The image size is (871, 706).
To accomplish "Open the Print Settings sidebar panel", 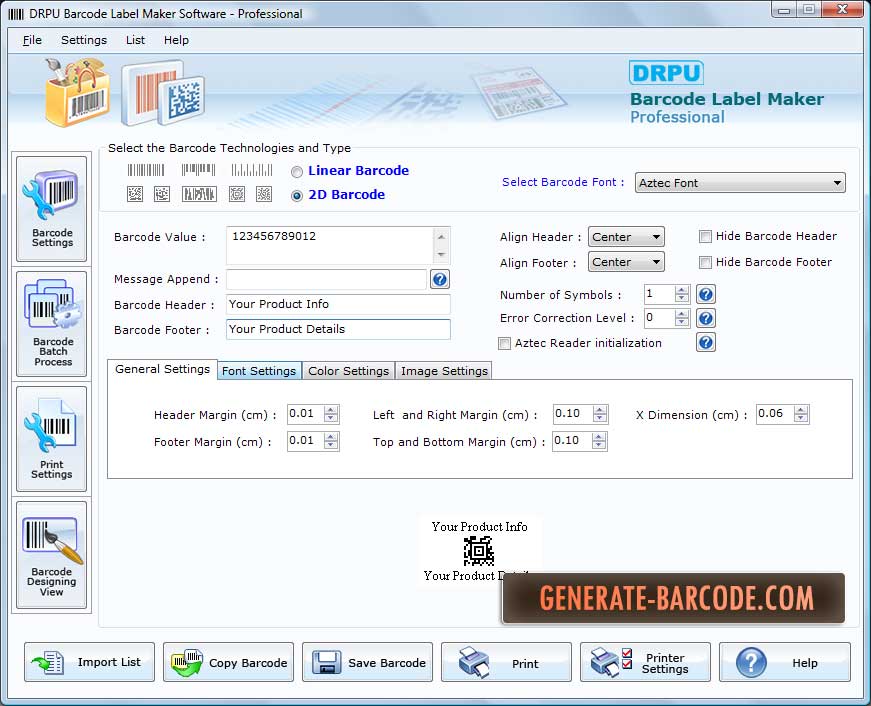I will coord(52,439).
